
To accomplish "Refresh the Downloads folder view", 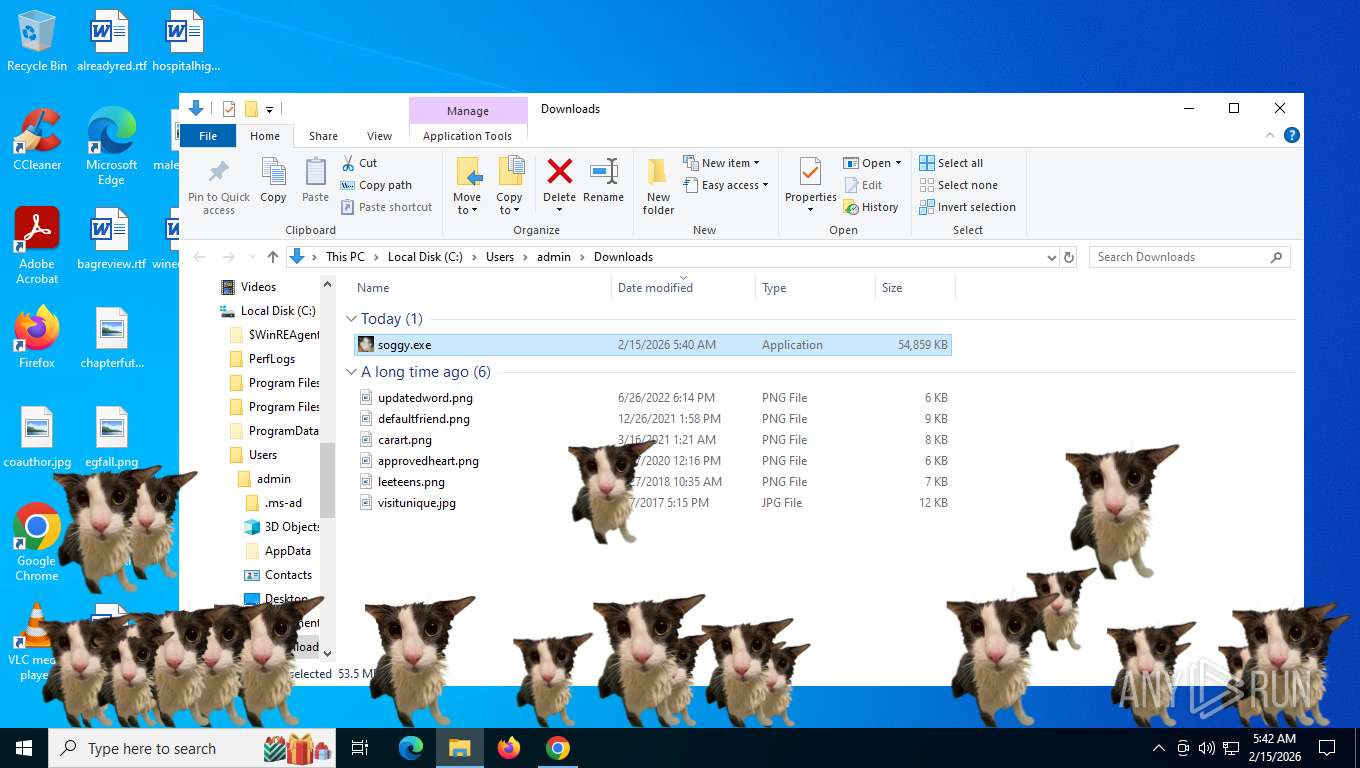I will click(1069, 257).
